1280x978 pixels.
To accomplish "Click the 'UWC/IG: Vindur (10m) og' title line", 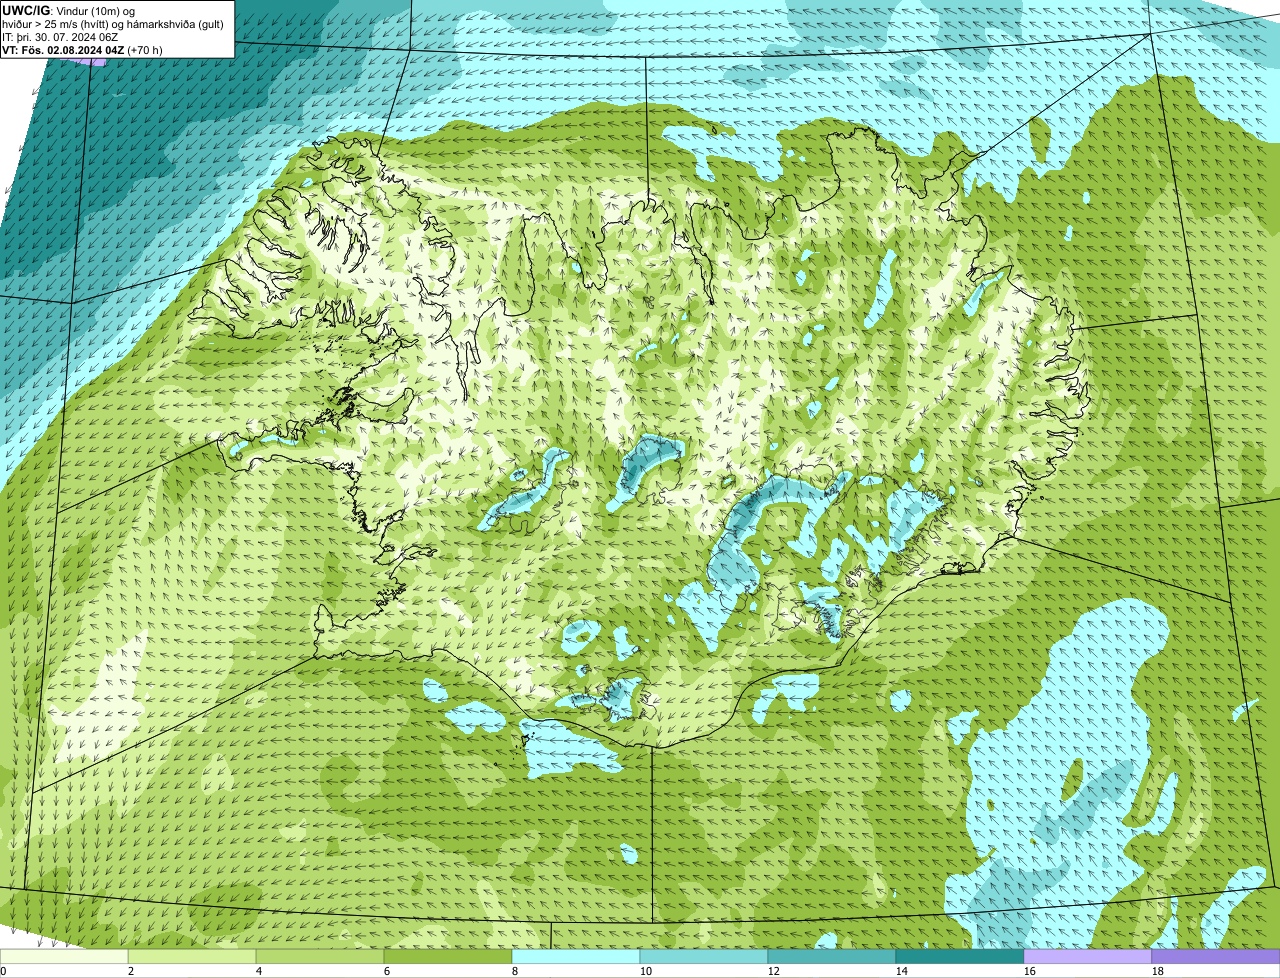I will click(x=70, y=11).
